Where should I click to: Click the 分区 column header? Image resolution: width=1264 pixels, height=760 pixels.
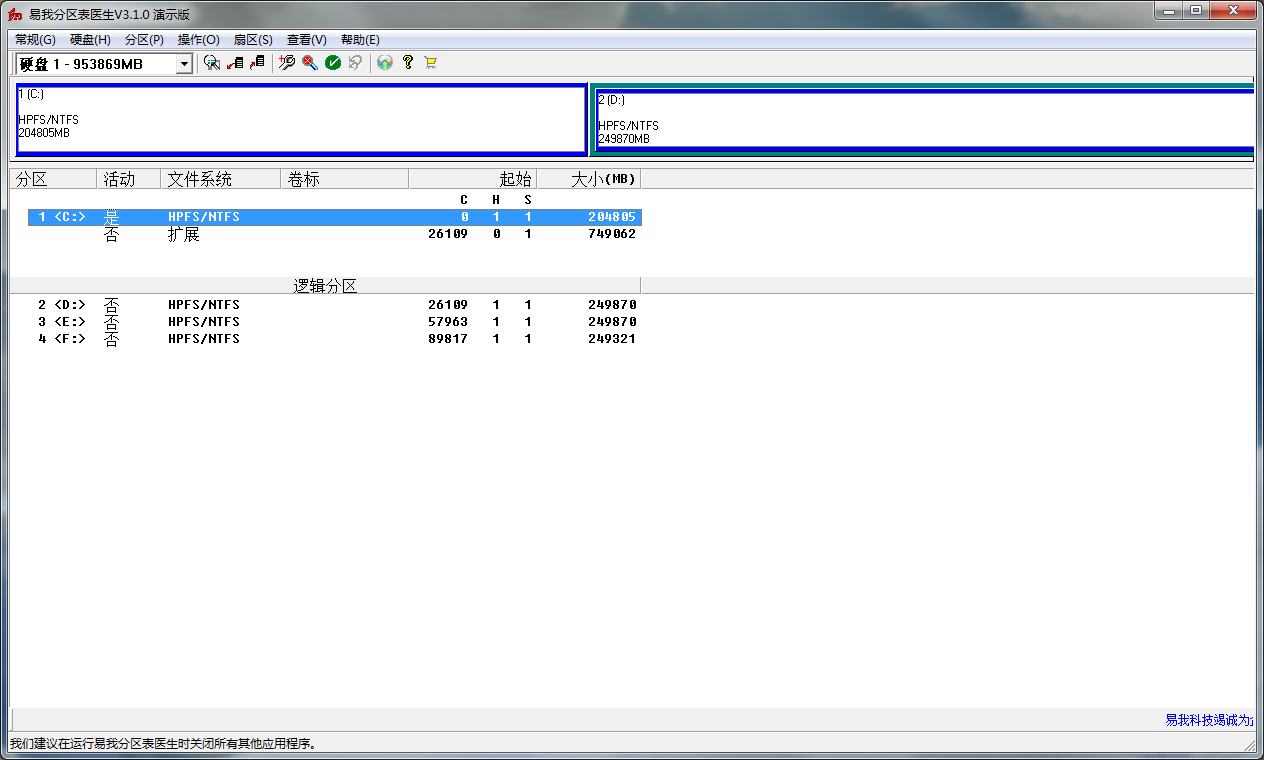coord(53,179)
